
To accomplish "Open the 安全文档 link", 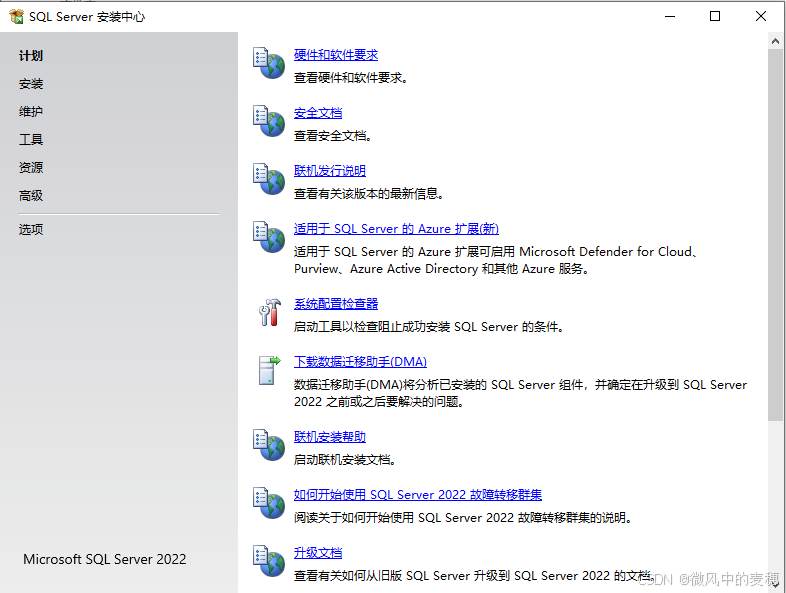I will pyautogui.click(x=318, y=113).
